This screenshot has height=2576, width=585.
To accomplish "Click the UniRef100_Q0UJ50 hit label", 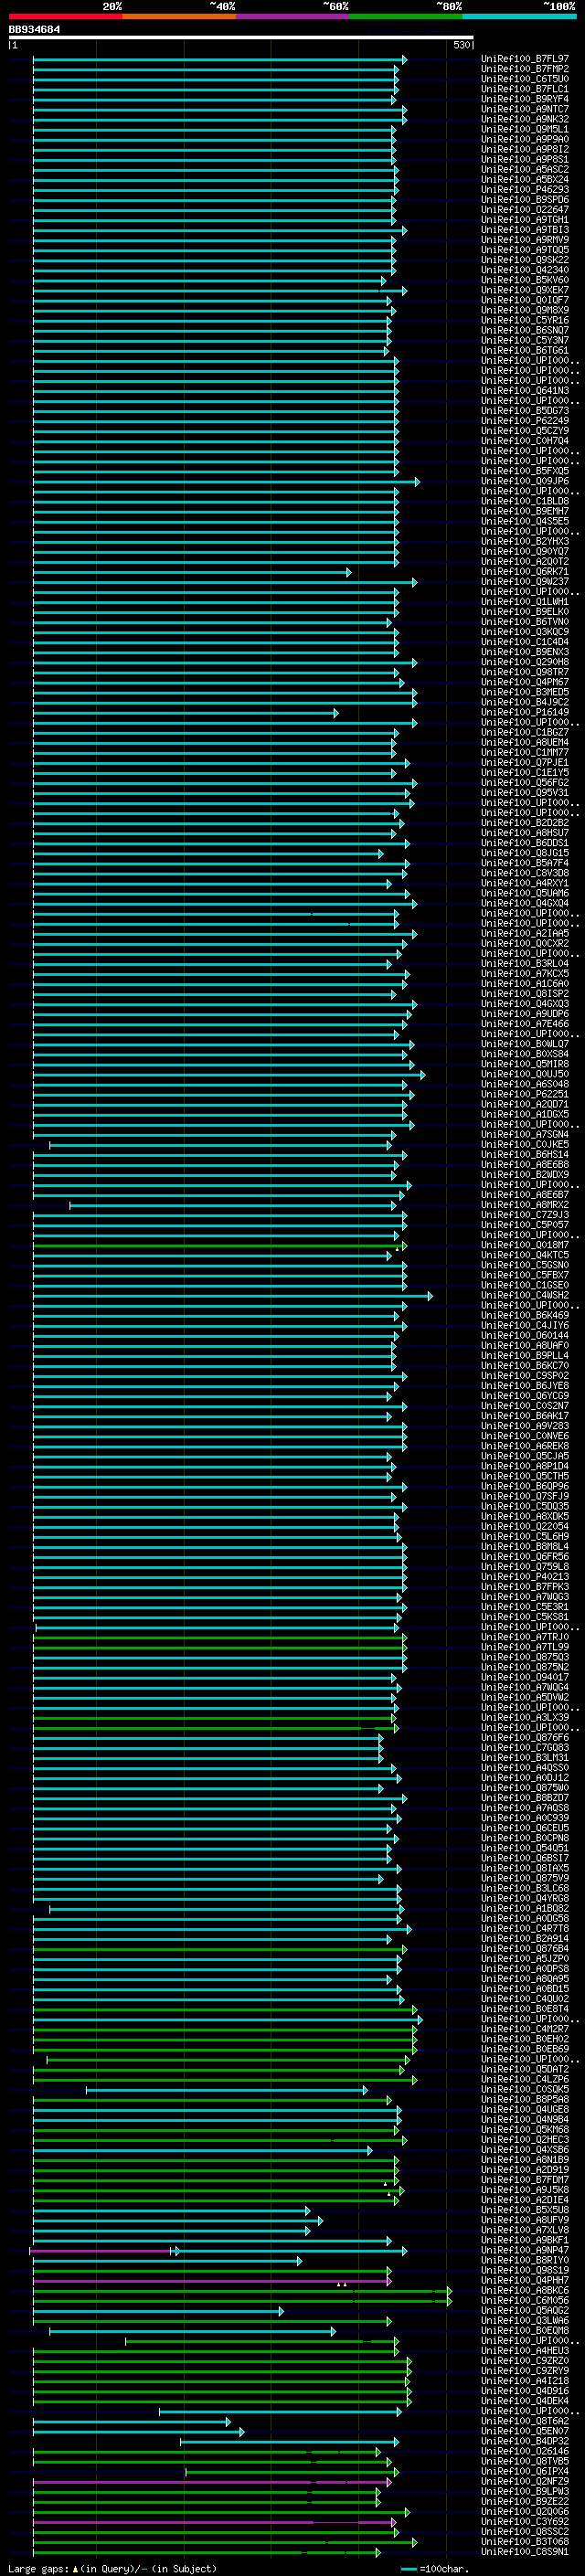I will click(525, 1074).
